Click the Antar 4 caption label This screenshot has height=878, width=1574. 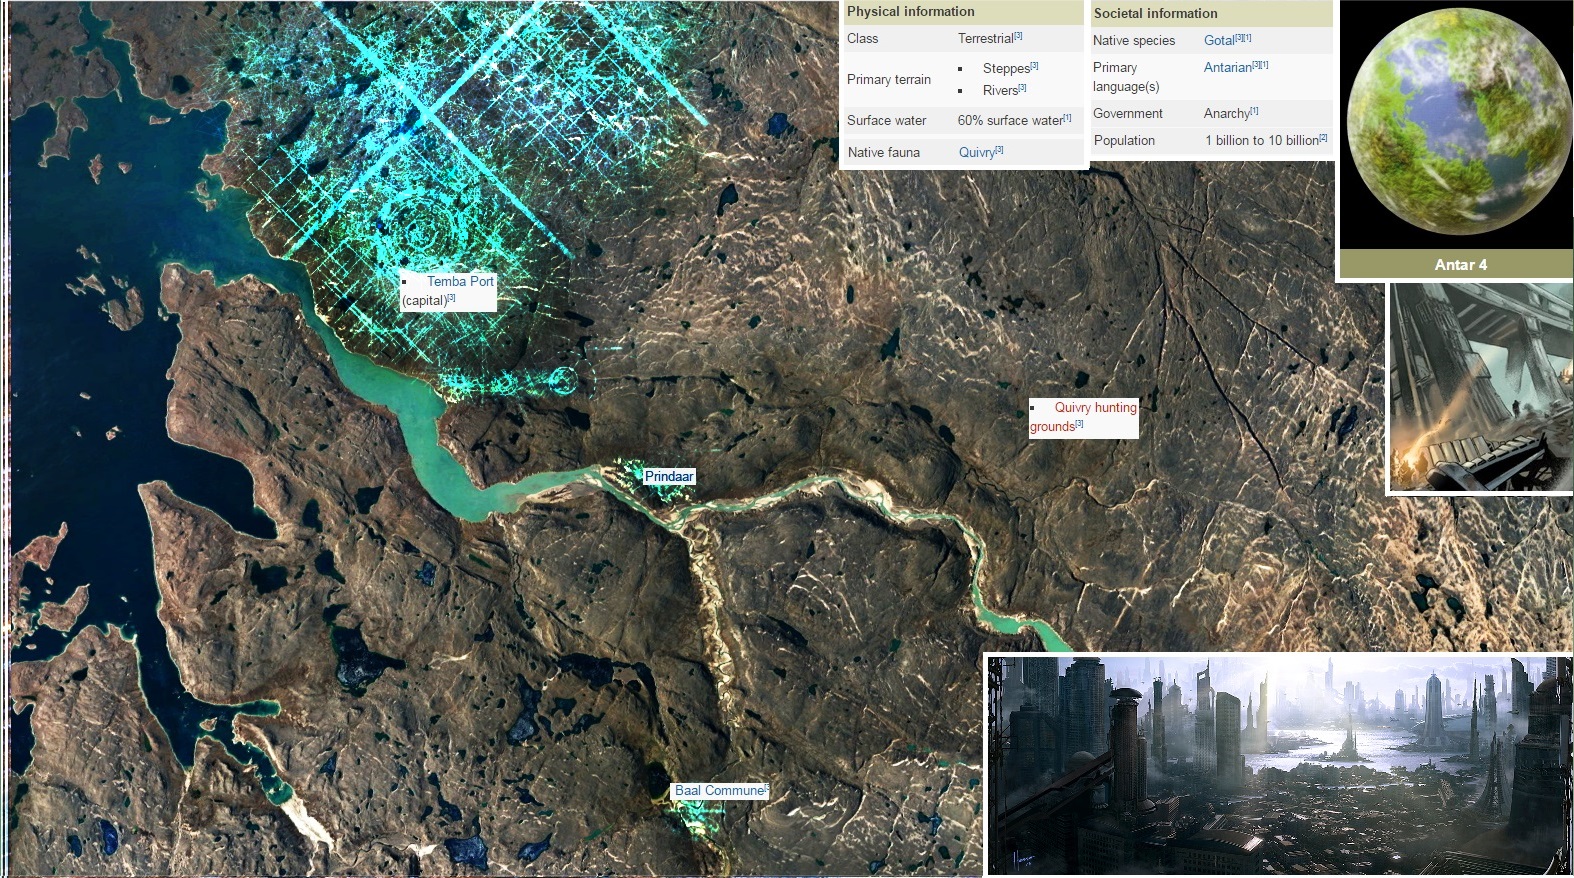(1460, 265)
